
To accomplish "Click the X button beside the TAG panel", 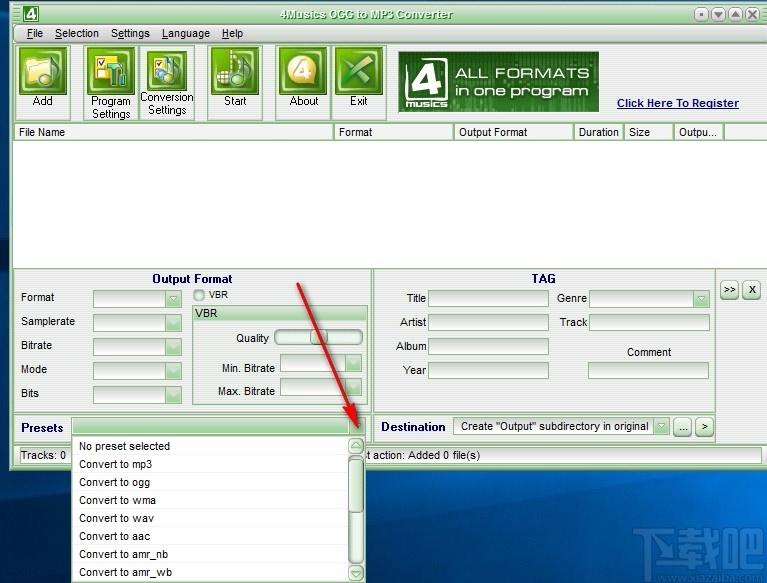I will (x=752, y=290).
